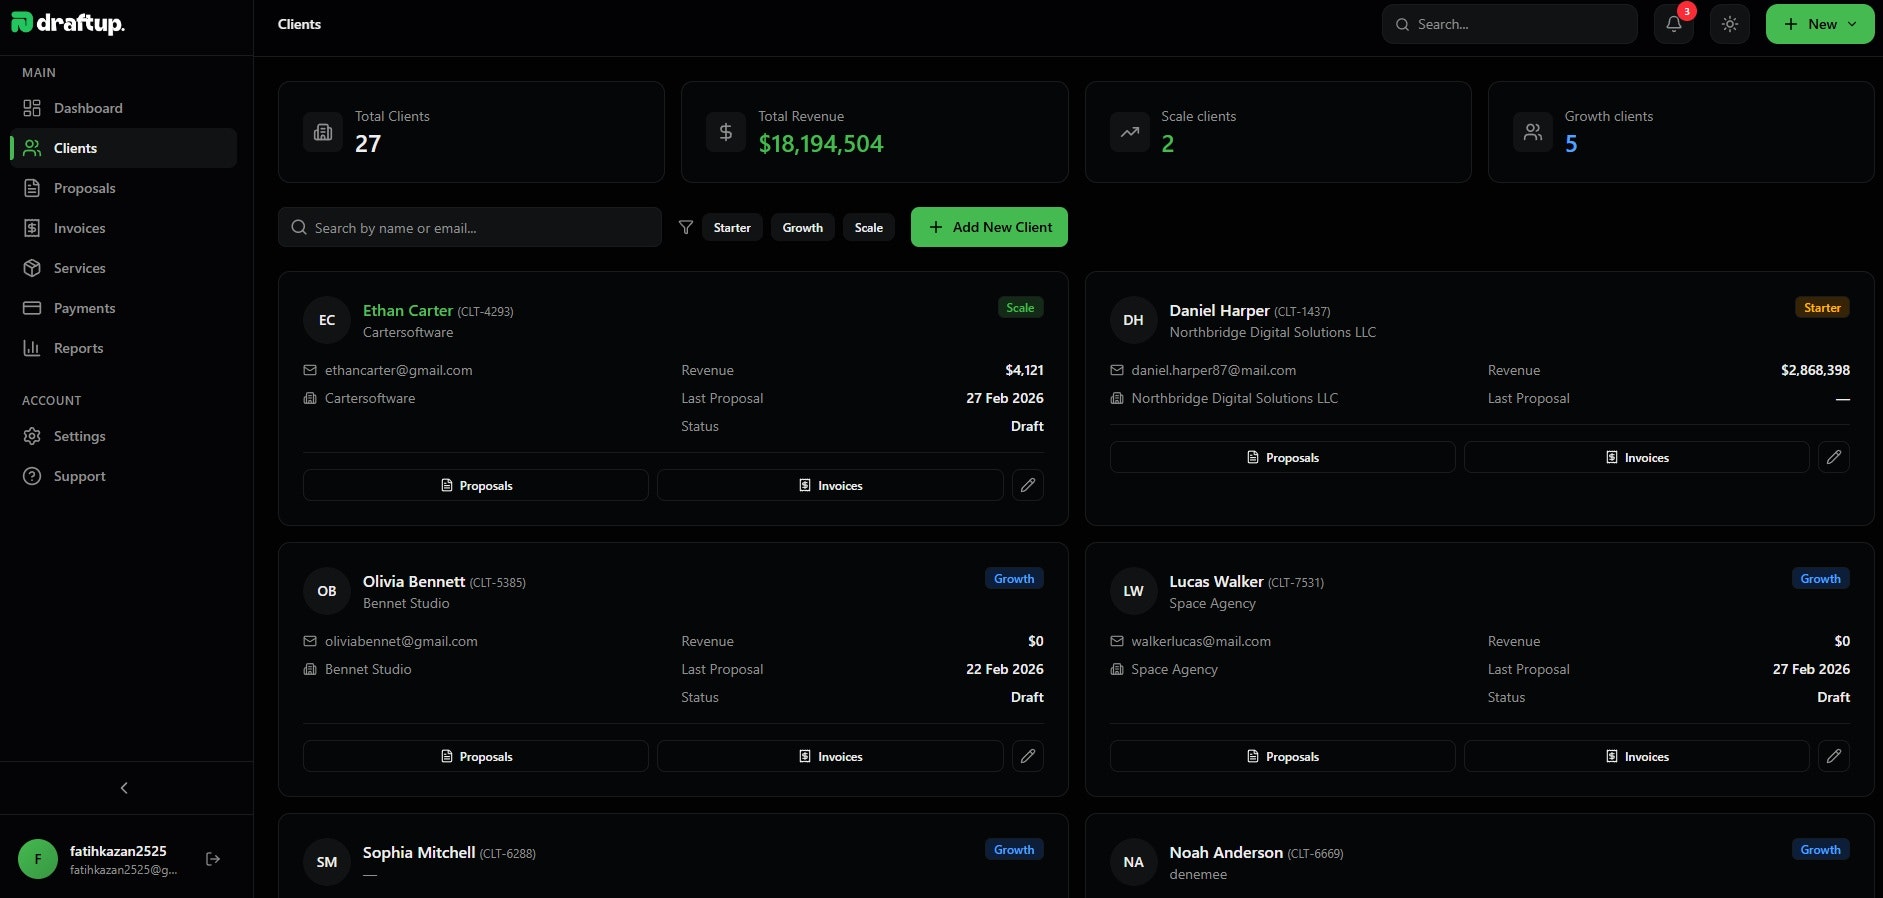1883x898 pixels.
Task: Navigate to Payments in sidebar
Action: click(x=124, y=308)
